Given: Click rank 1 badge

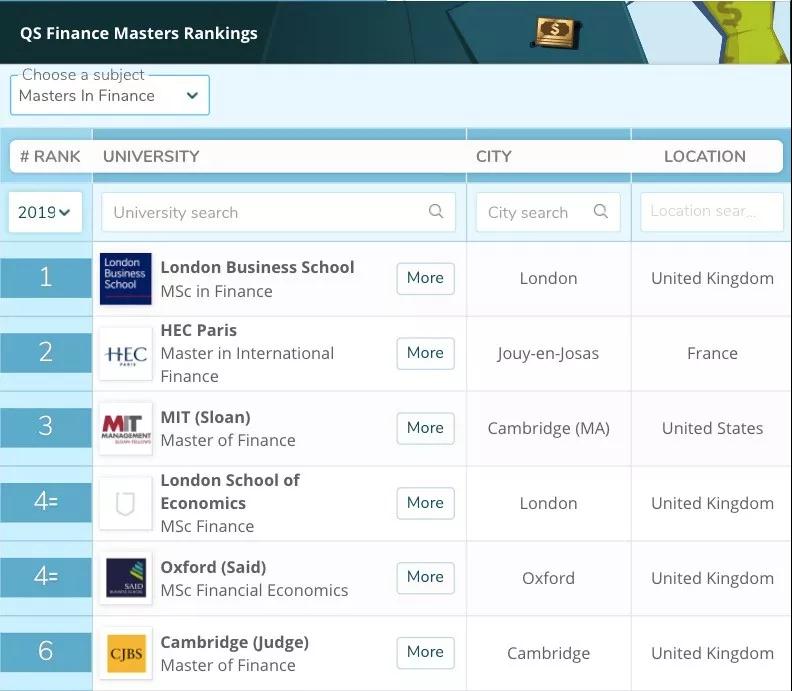Looking at the screenshot, I should (46, 277).
